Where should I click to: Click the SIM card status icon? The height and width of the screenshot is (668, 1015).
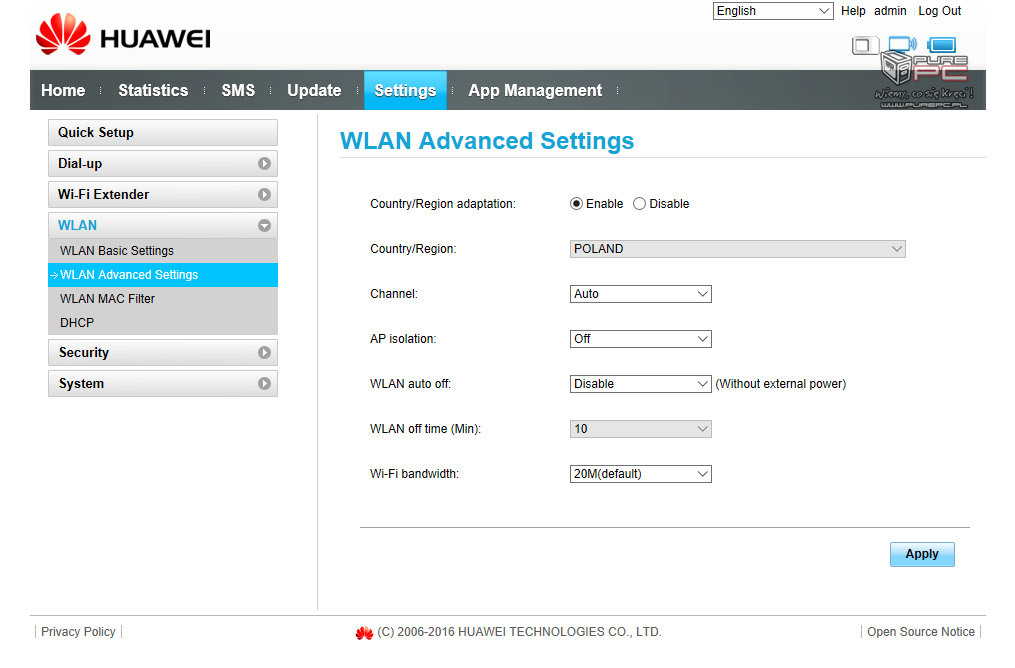click(864, 45)
